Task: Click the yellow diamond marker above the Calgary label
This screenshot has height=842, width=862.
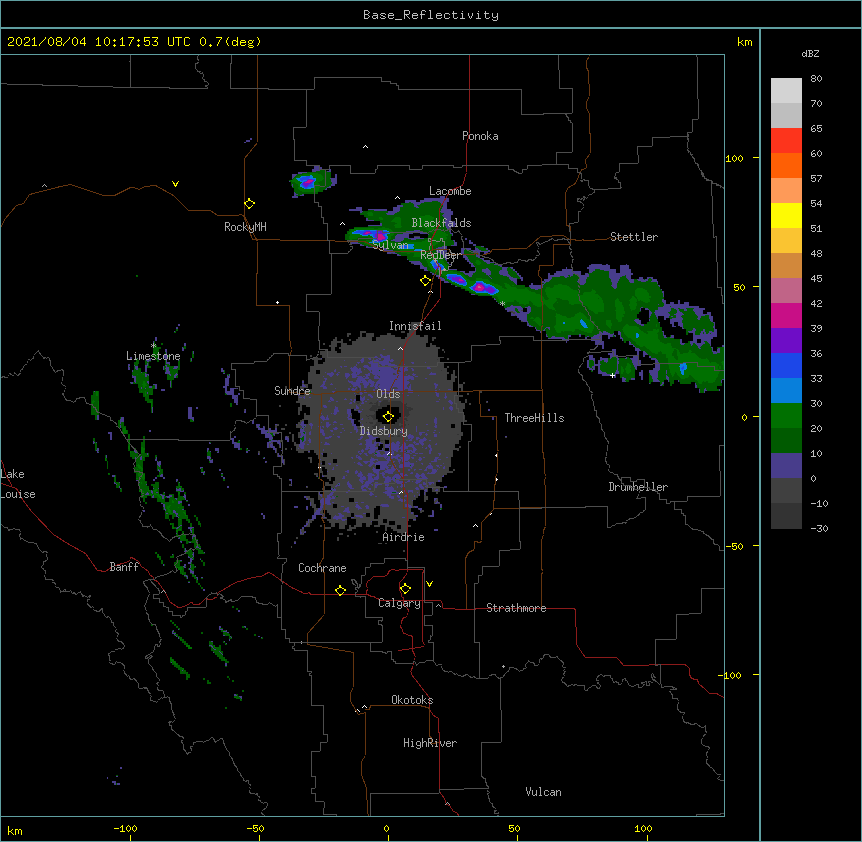Action: click(405, 589)
